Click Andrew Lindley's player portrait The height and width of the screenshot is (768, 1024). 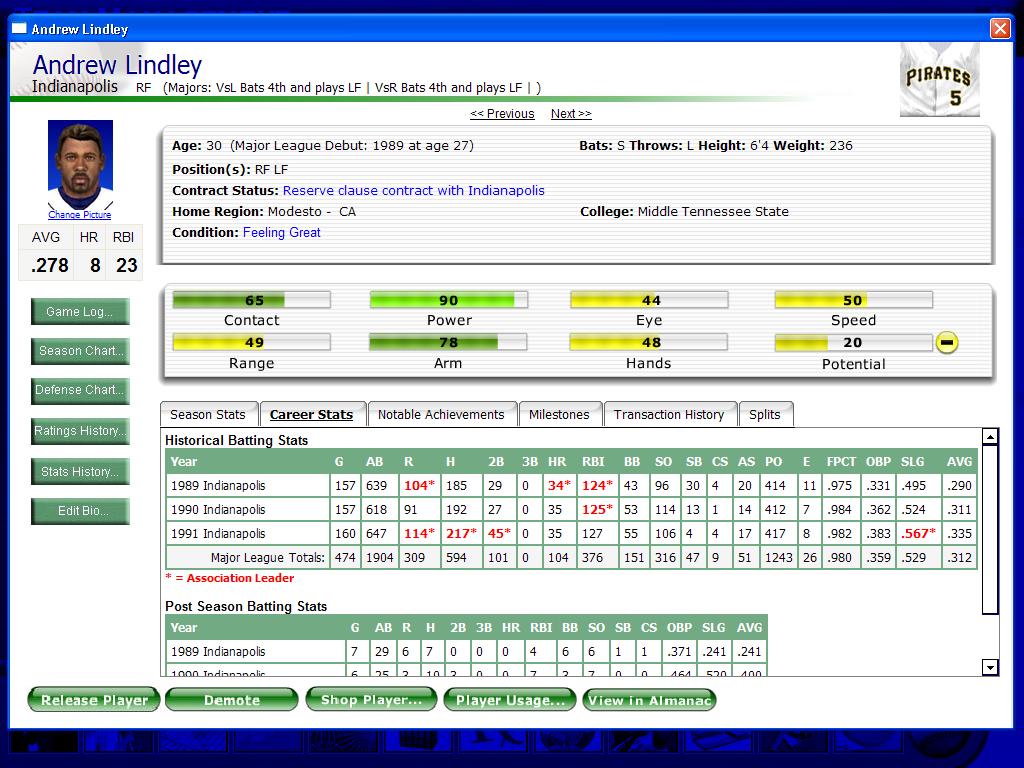[x=80, y=165]
